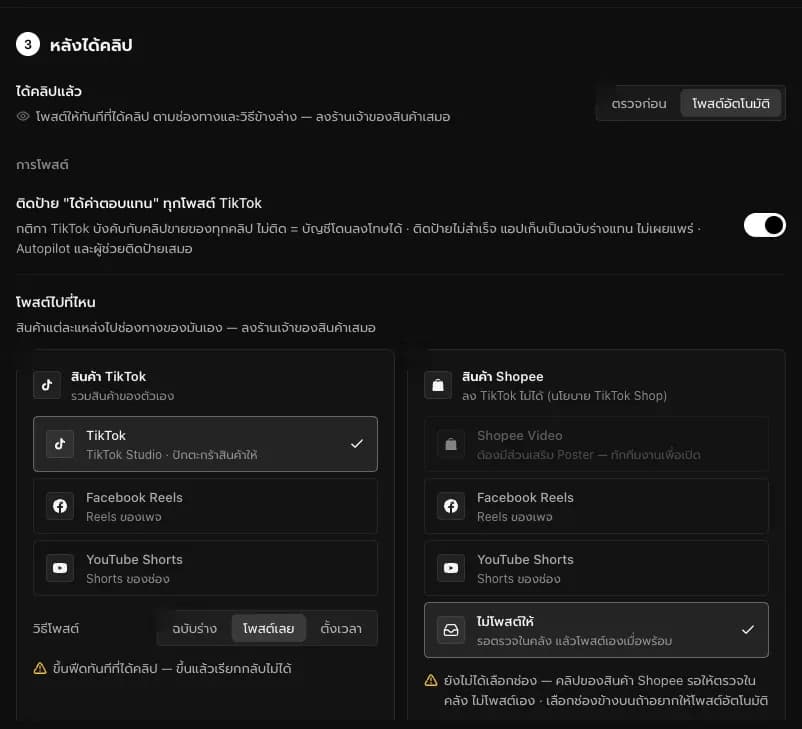Click the โพสต์ไปที่ไหน heading
Viewport: 802px width, 729px height.
coord(56,302)
